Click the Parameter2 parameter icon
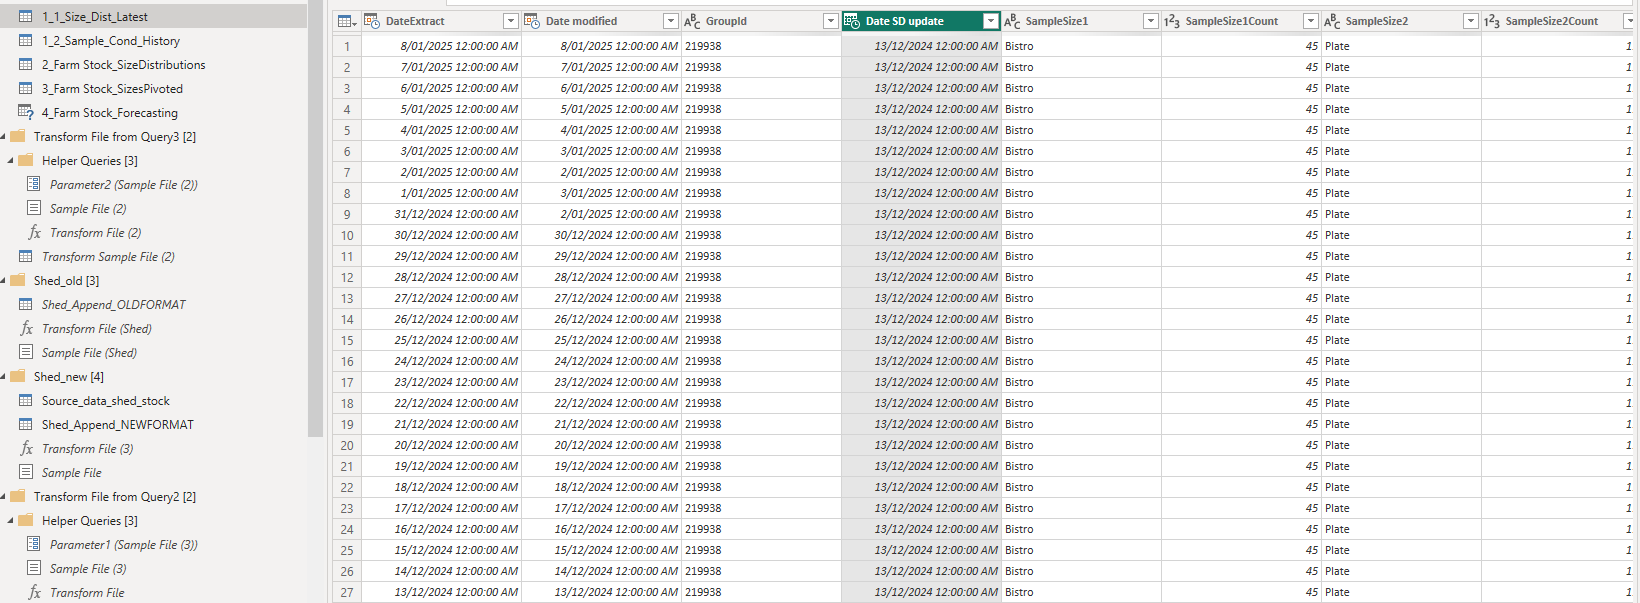Viewport: 1640px width, 603px height. click(34, 185)
